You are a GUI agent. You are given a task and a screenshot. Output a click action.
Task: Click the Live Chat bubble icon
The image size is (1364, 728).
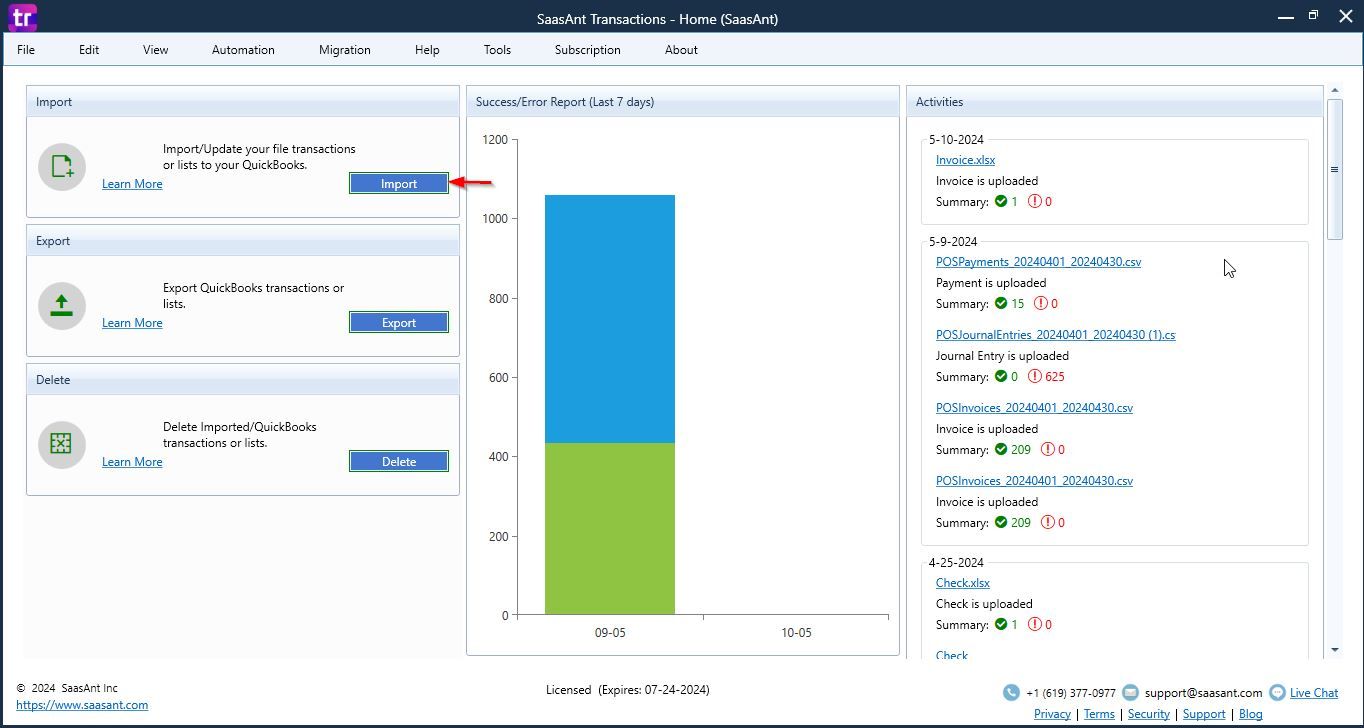(x=1277, y=692)
